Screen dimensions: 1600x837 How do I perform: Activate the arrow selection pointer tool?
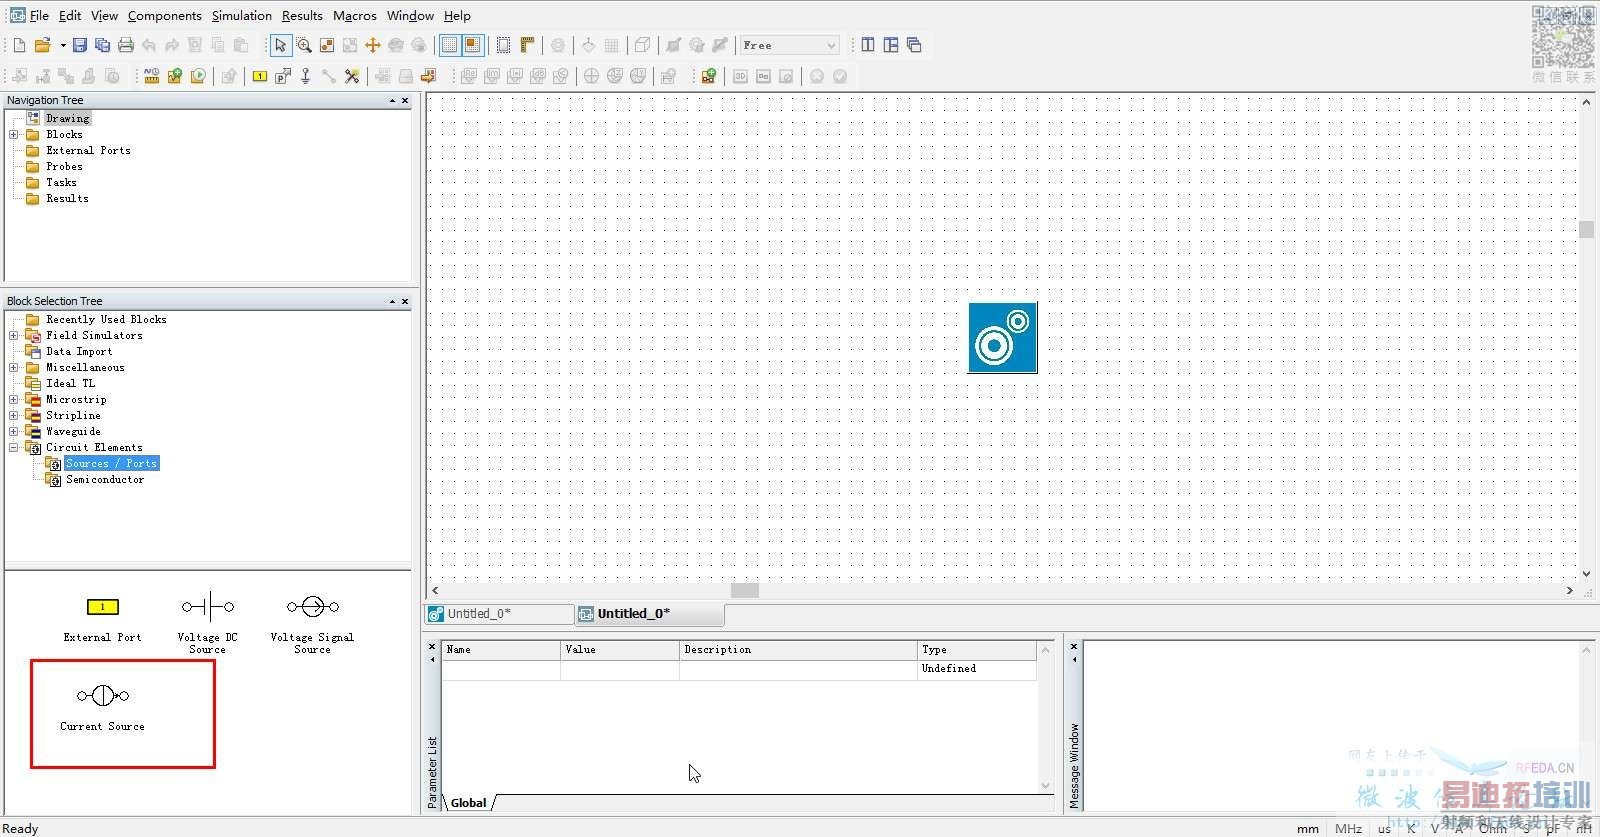click(280, 45)
